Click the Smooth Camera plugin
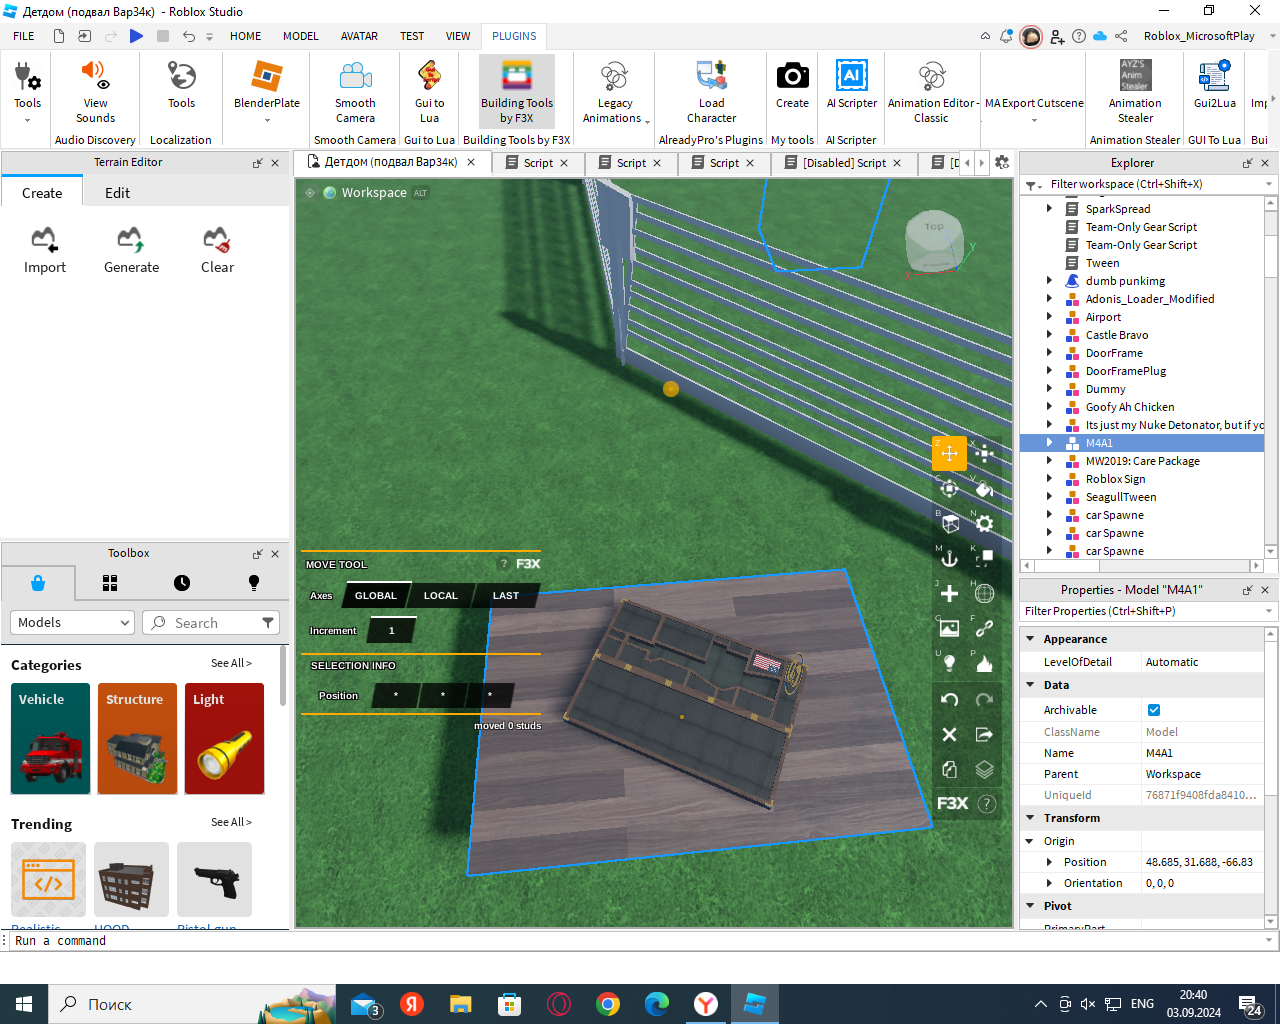1280x1024 pixels. tap(355, 91)
